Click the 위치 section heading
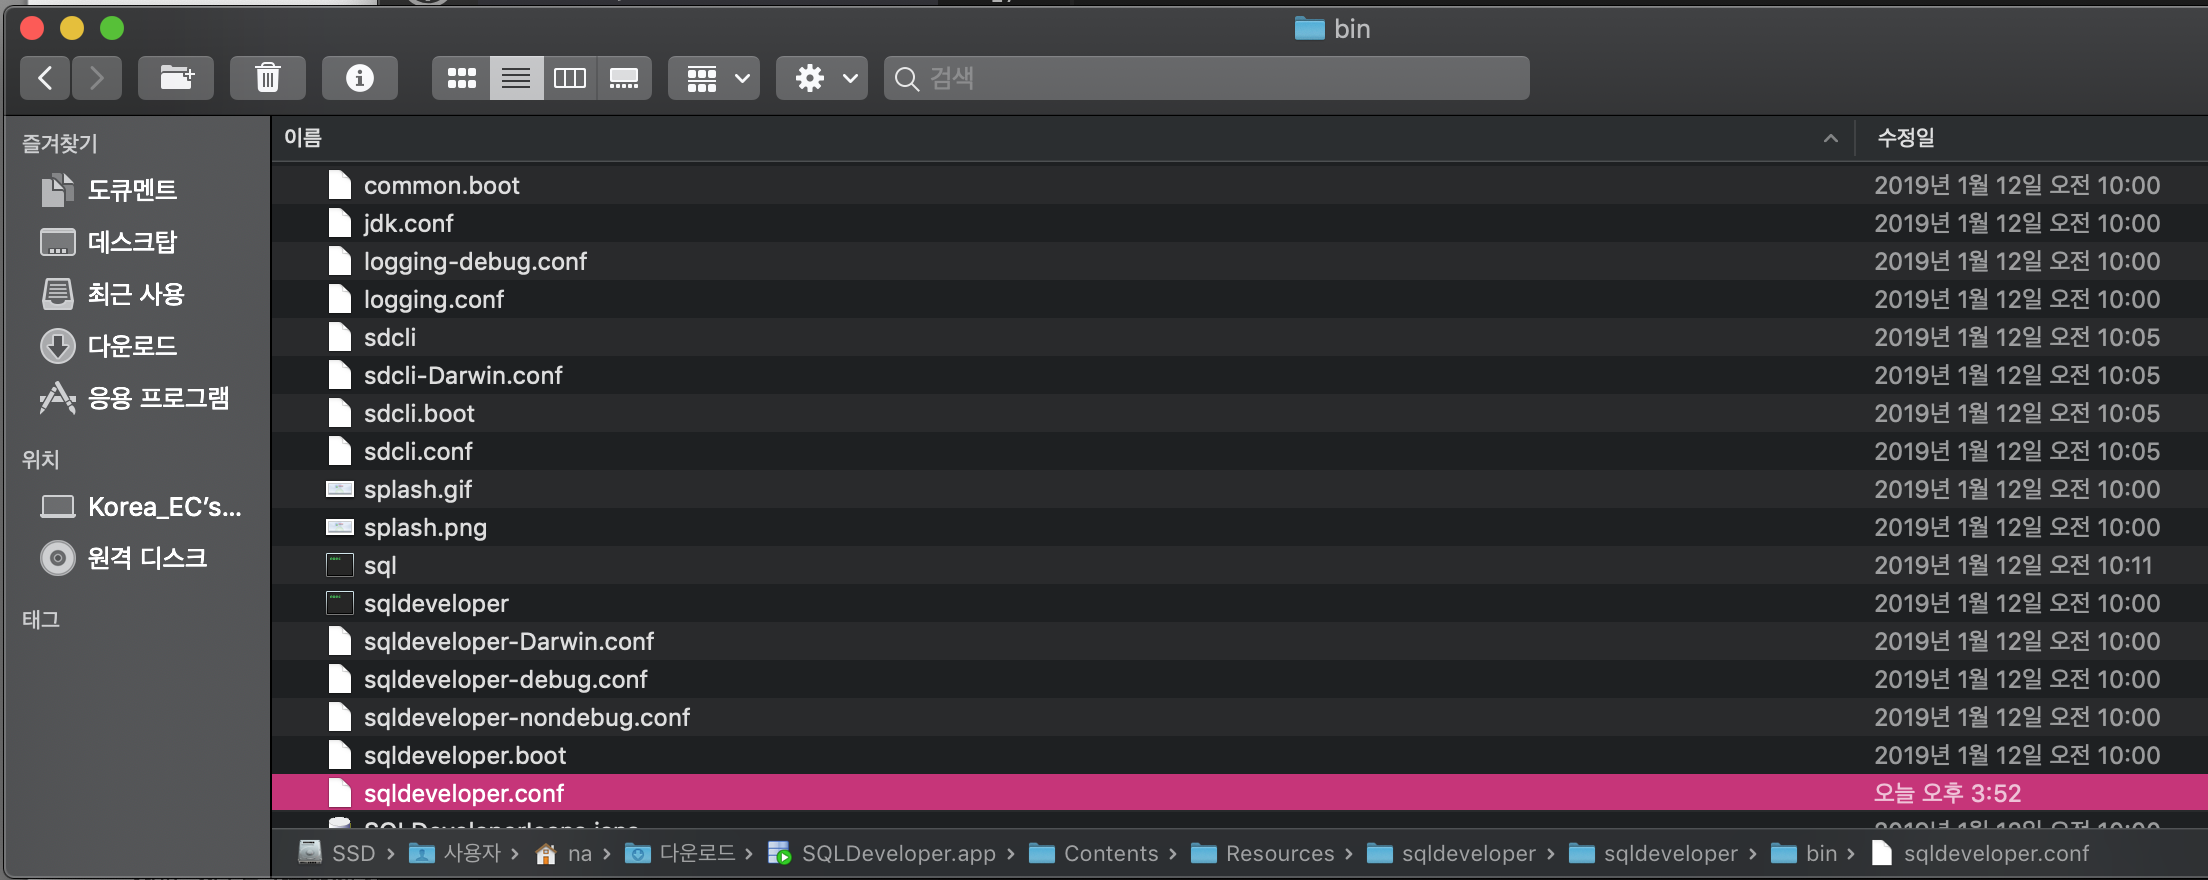This screenshot has height=880, width=2208. click(41, 459)
